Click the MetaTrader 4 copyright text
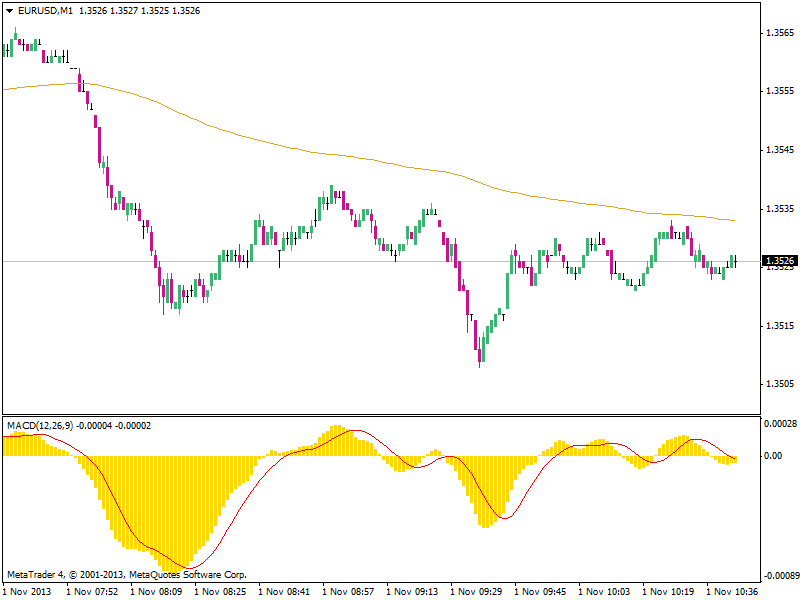The height and width of the screenshot is (600, 800). [127, 574]
